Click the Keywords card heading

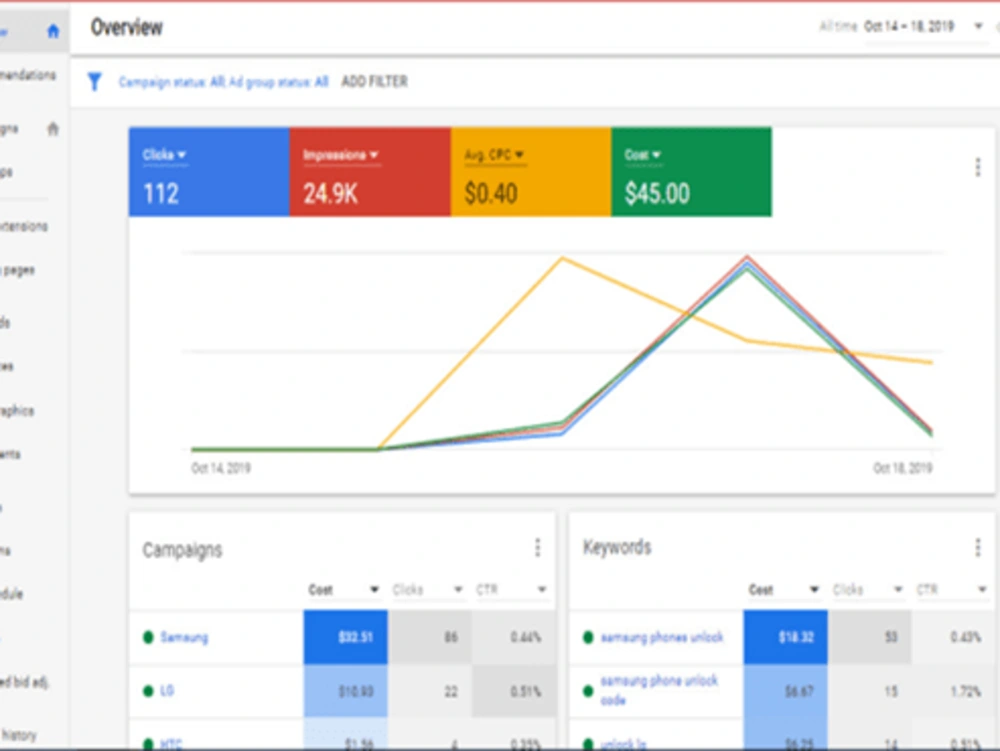click(617, 547)
